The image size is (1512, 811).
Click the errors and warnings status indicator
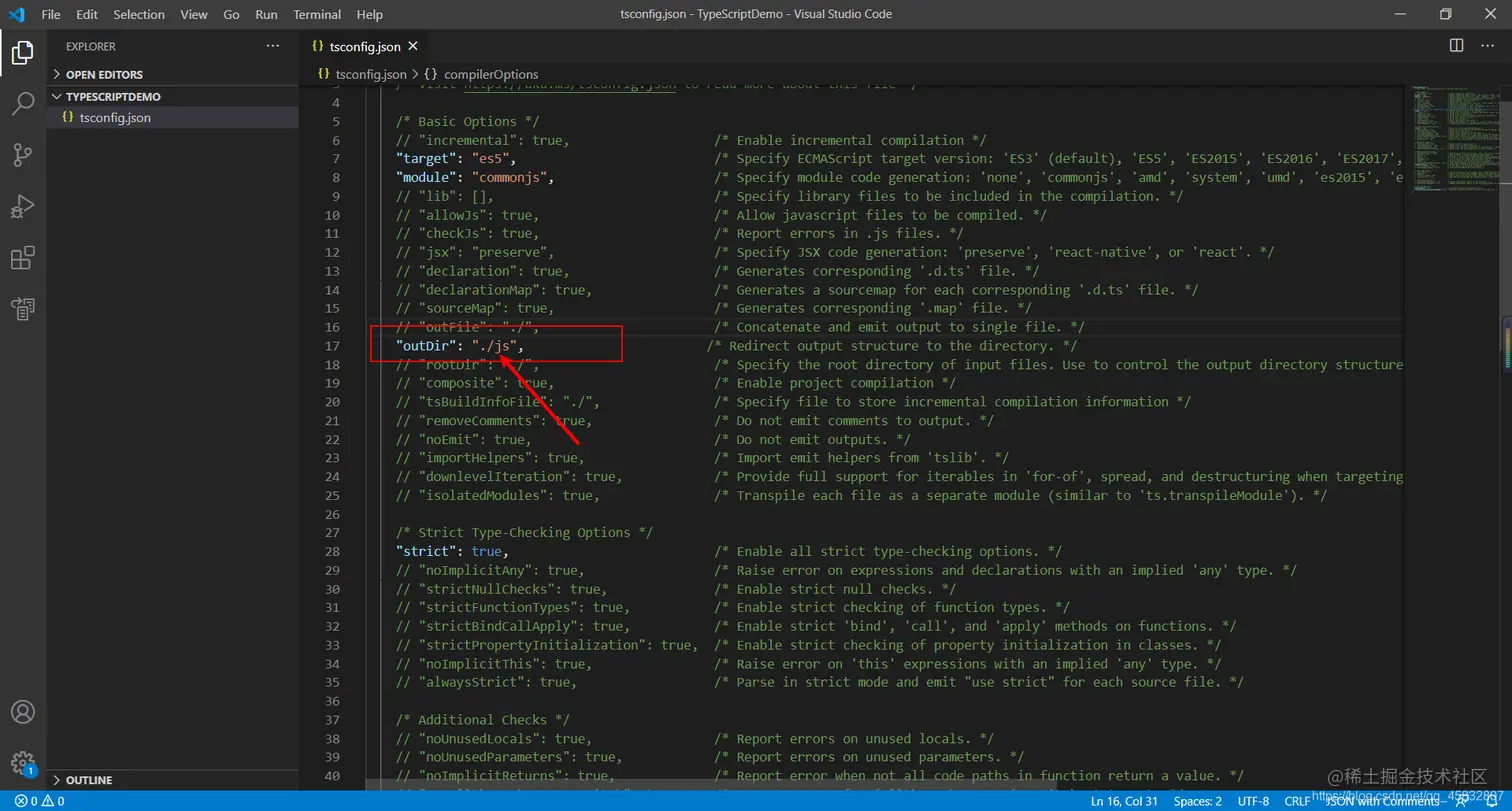[39, 801]
